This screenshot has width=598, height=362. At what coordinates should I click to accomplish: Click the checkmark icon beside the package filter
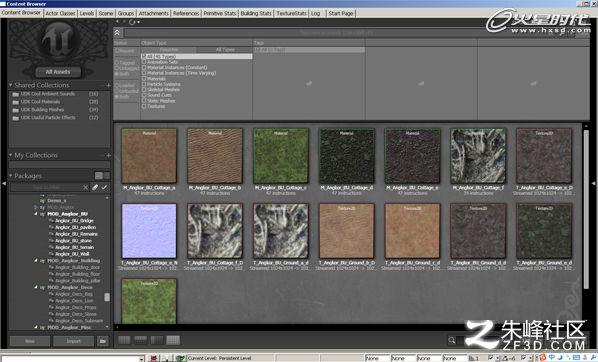pos(104,187)
